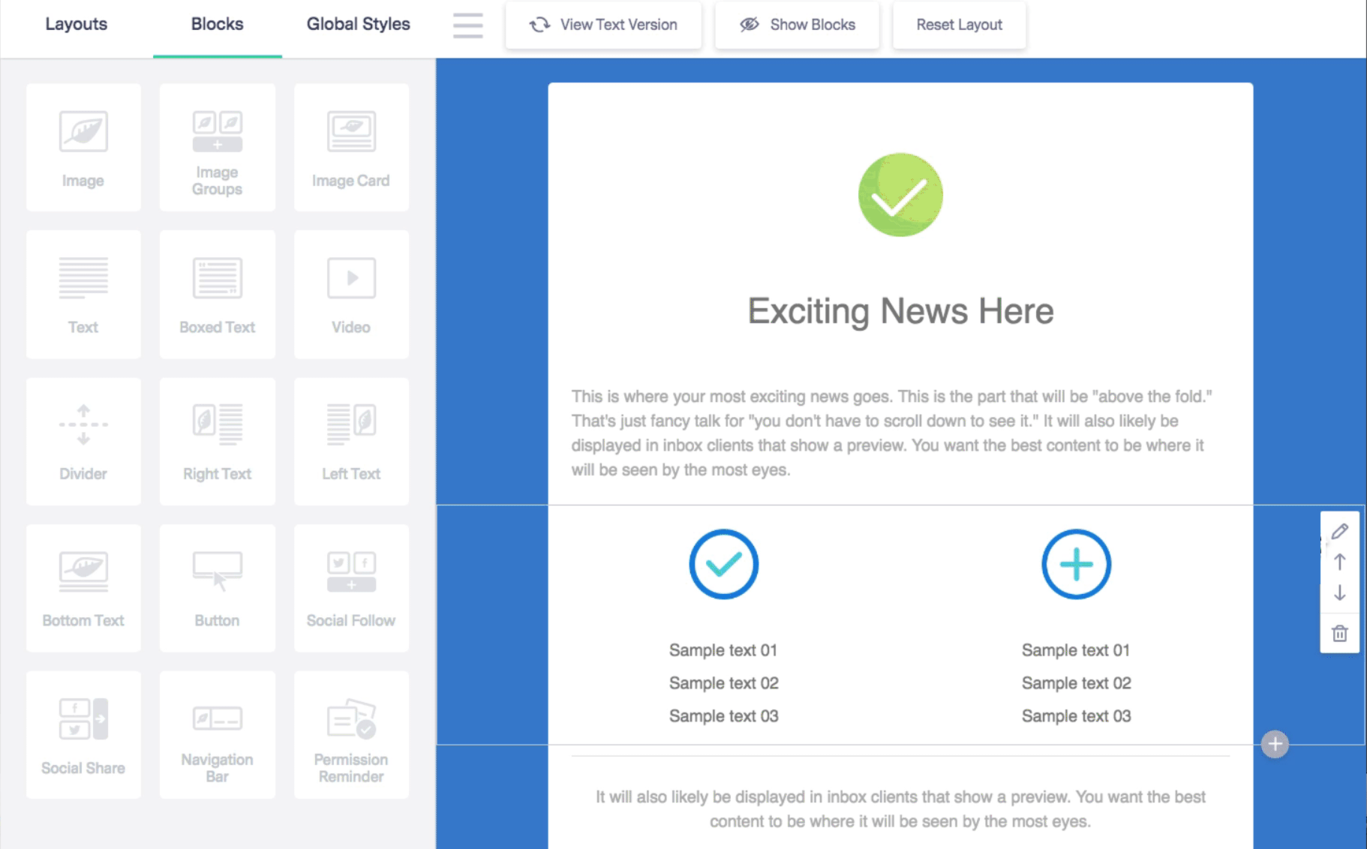Add an Image Groups block
The image size is (1367, 849).
pyautogui.click(x=217, y=148)
